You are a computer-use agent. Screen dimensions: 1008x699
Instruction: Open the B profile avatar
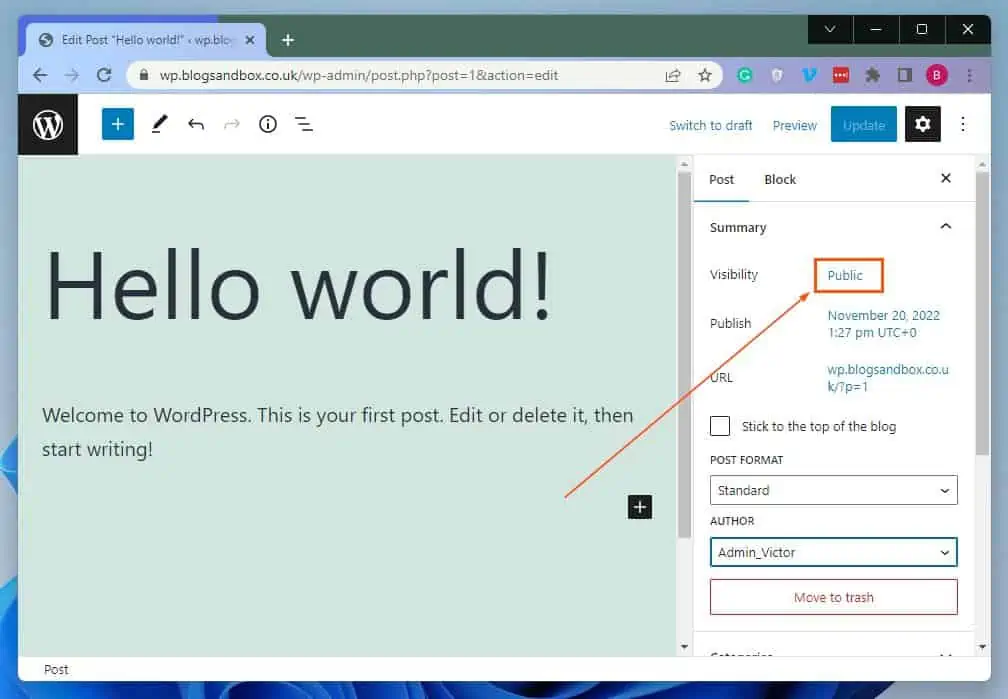937,75
